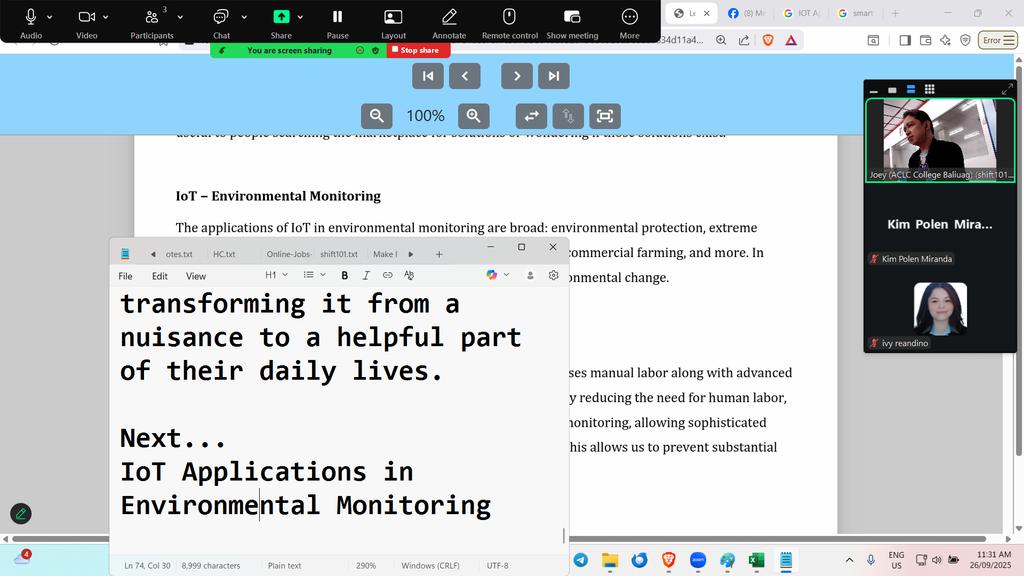Insert link in Notepad toolbar

click(x=387, y=276)
